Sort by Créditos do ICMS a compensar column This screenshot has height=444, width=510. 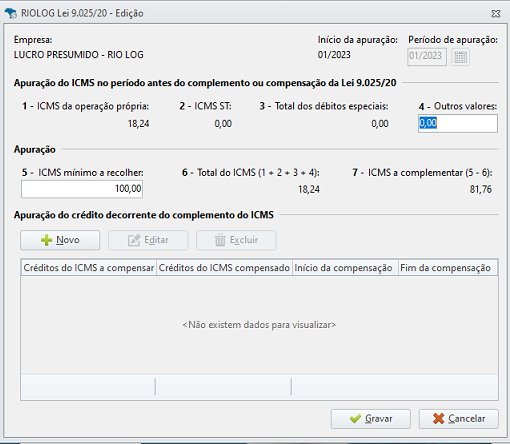pos(88,268)
